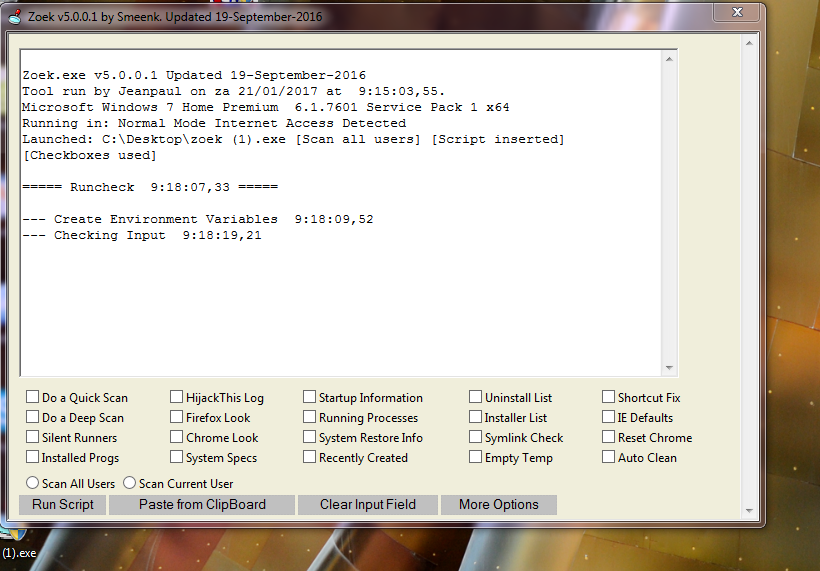Enable the Do a Quick Scan checkbox

[x=32, y=397]
